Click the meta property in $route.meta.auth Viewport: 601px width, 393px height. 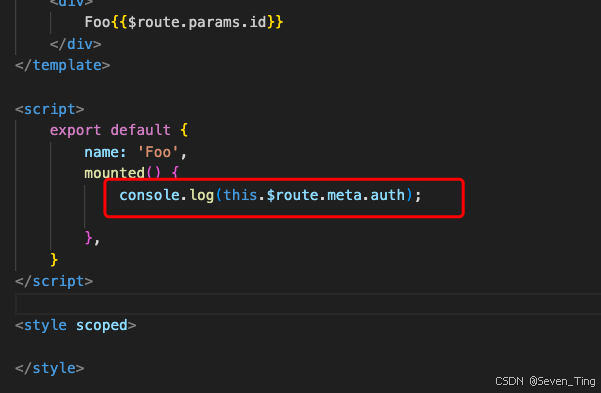[x=344, y=195]
